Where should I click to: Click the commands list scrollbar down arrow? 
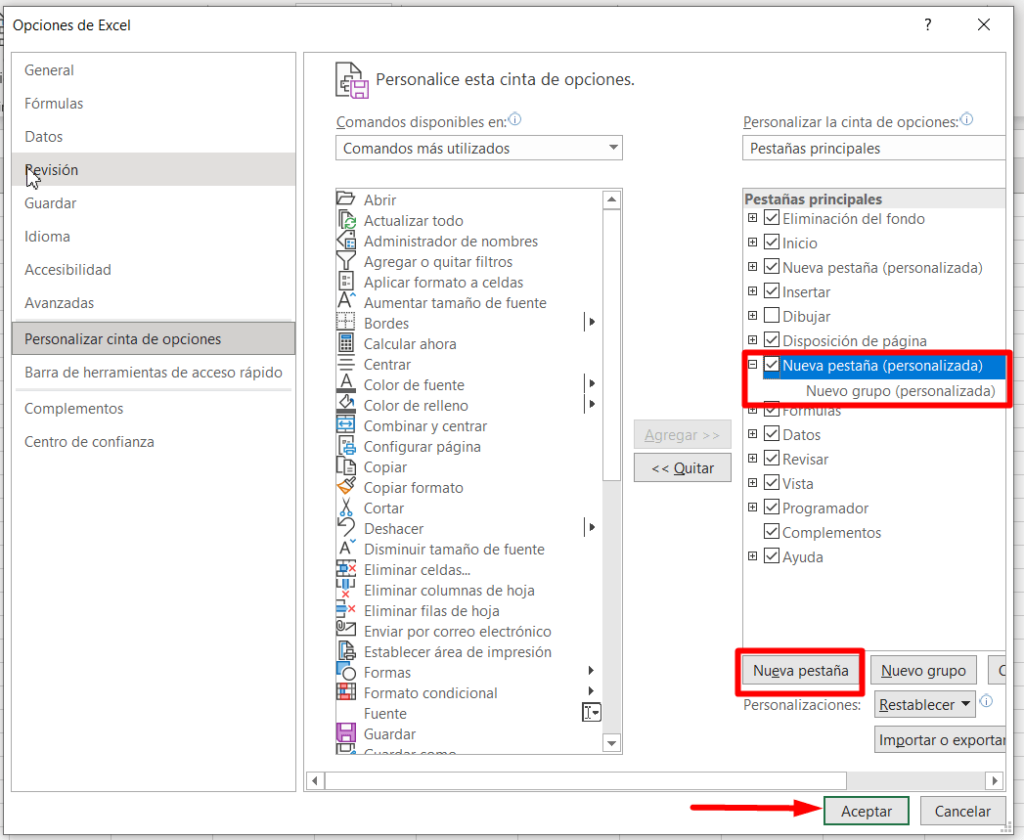point(612,743)
